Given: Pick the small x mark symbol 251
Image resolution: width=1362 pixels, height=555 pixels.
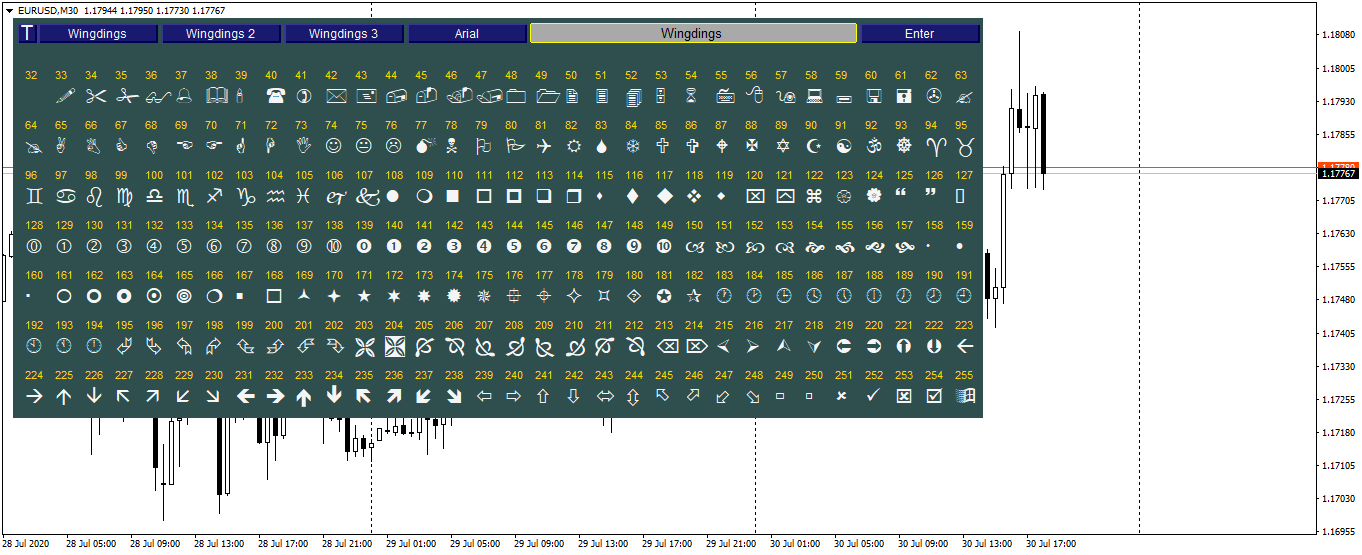Looking at the screenshot, I should pos(842,396).
